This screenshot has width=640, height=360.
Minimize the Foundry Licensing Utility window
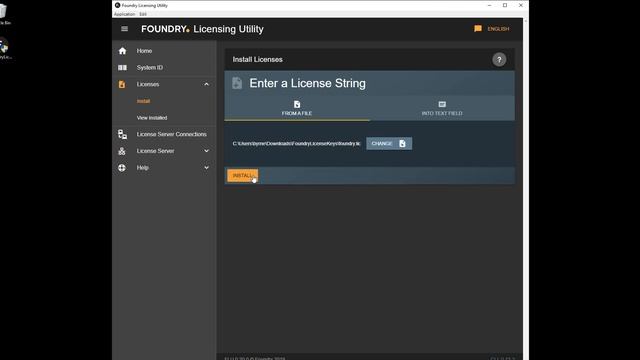pos(489,5)
